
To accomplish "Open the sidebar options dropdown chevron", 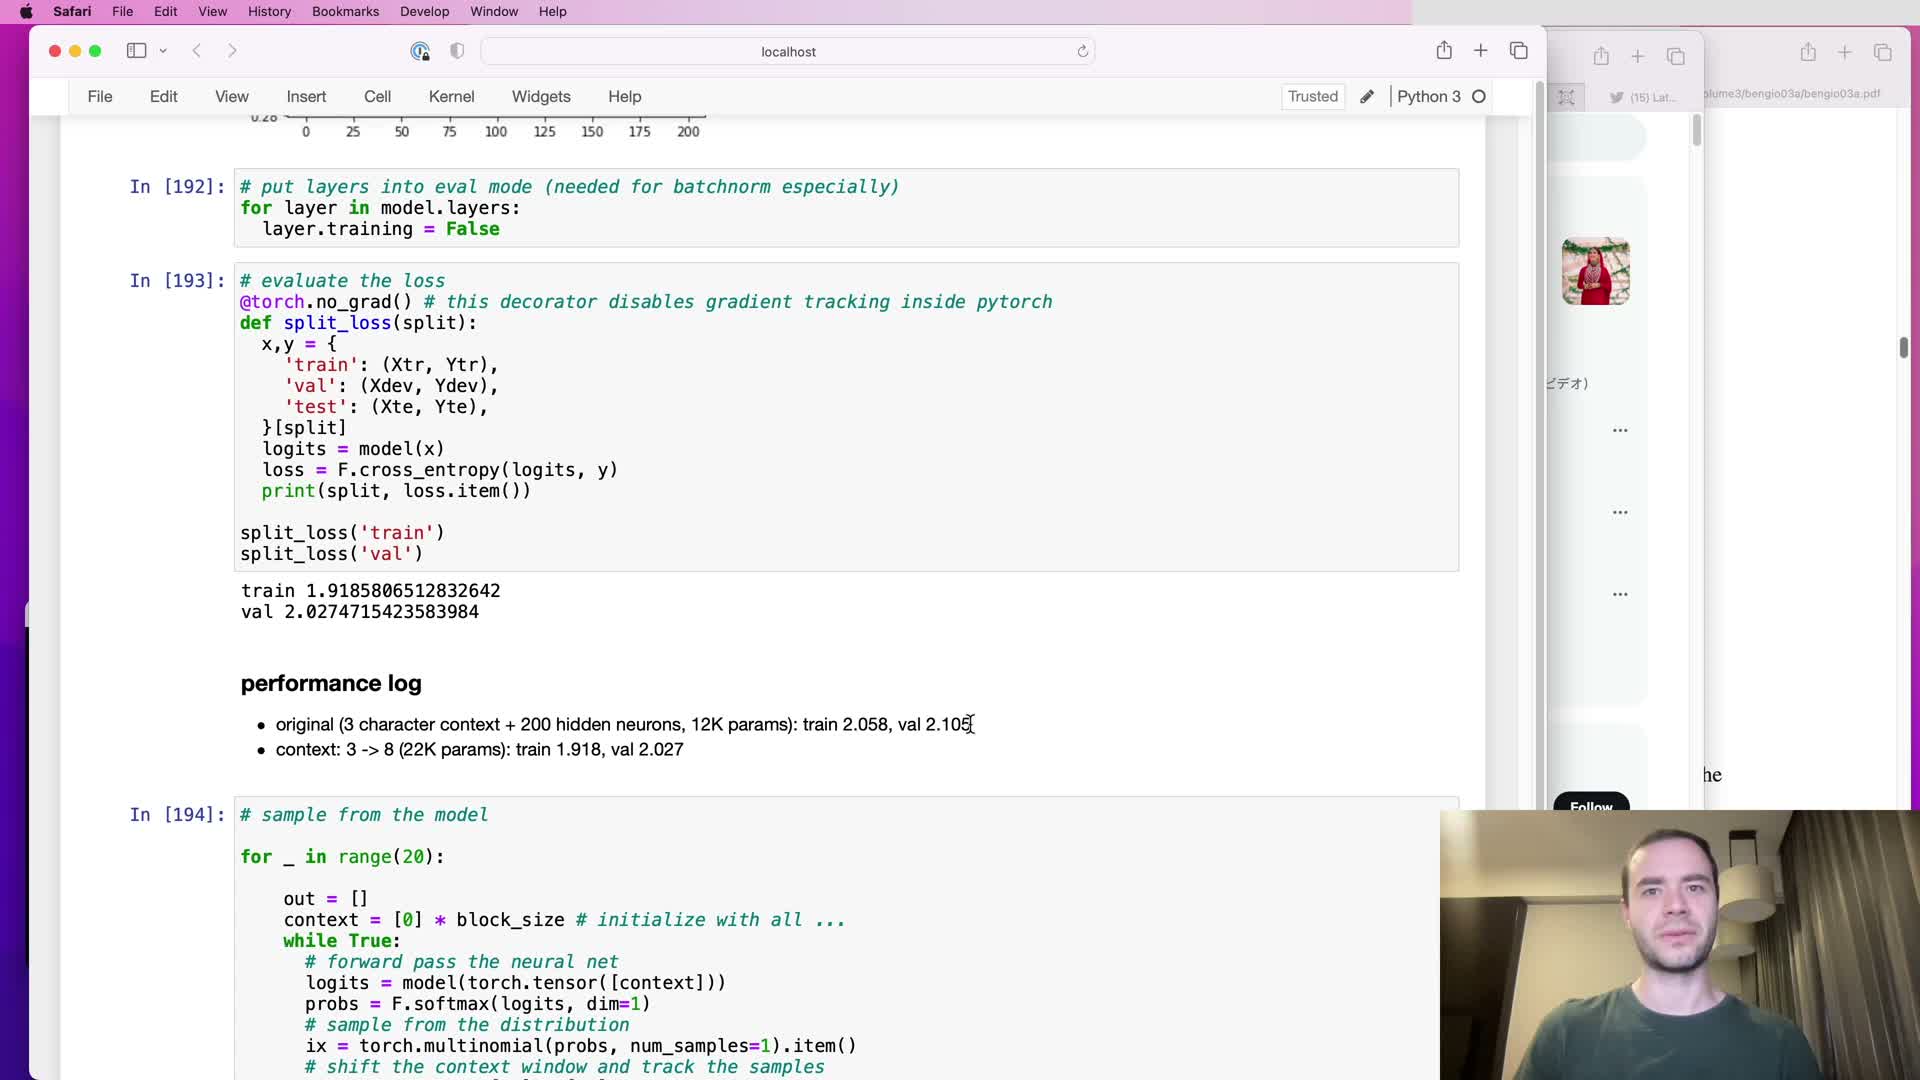I will point(163,51).
